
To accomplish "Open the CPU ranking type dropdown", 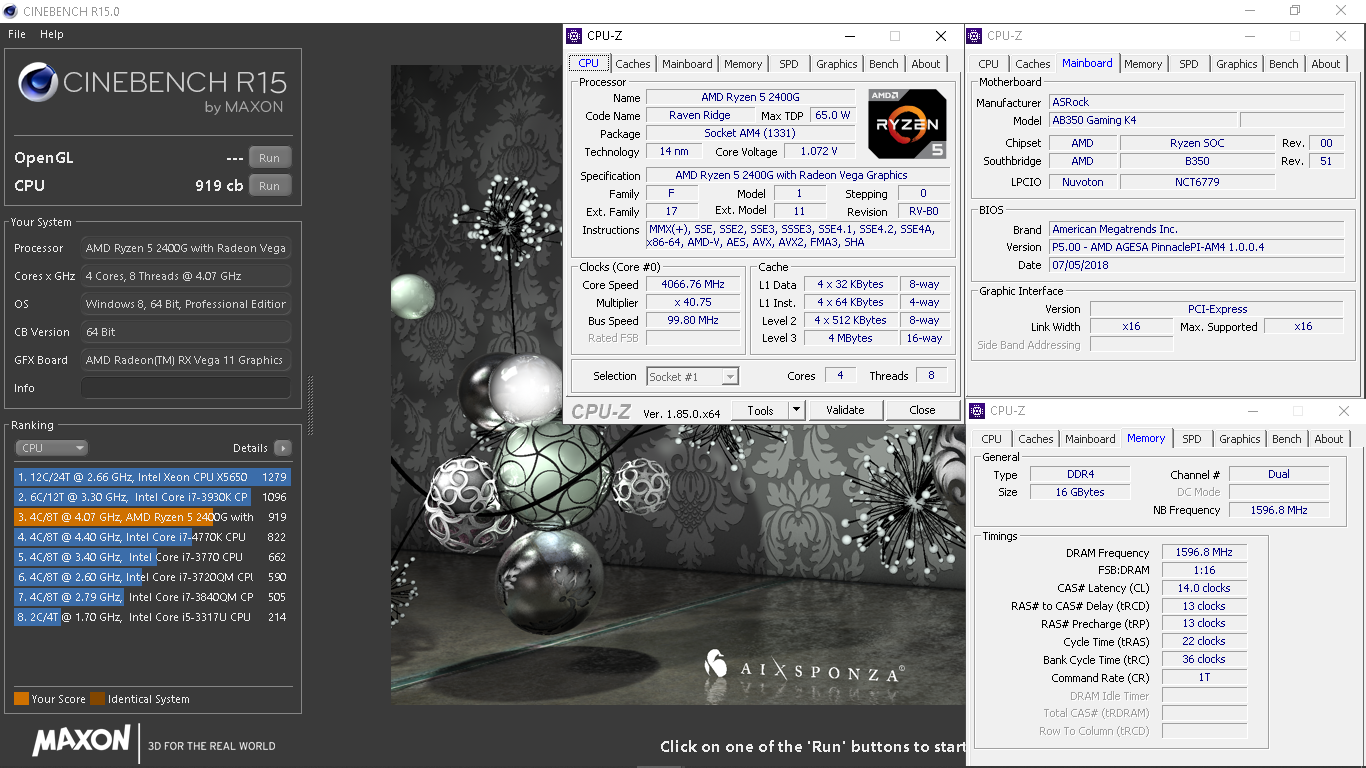I will [x=52, y=448].
